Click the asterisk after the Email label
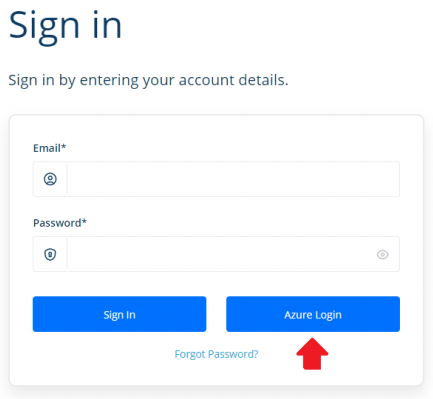This screenshot has height=399, width=433. [64, 146]
